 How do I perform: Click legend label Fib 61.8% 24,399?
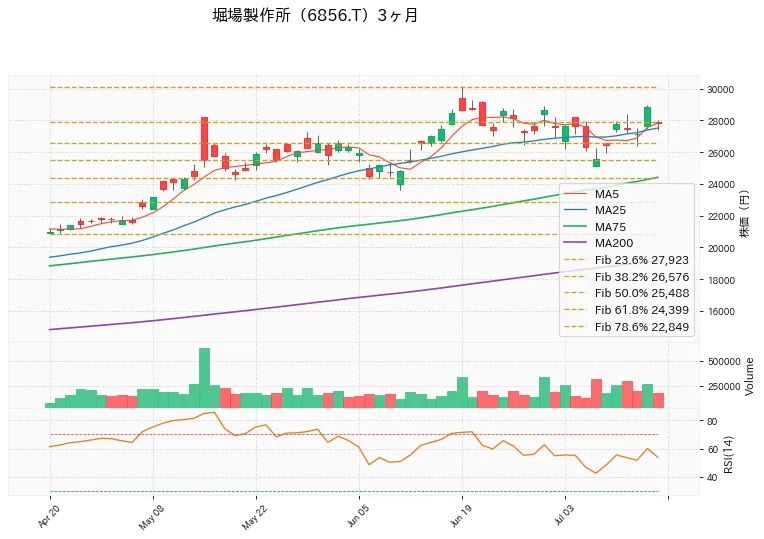642,310
